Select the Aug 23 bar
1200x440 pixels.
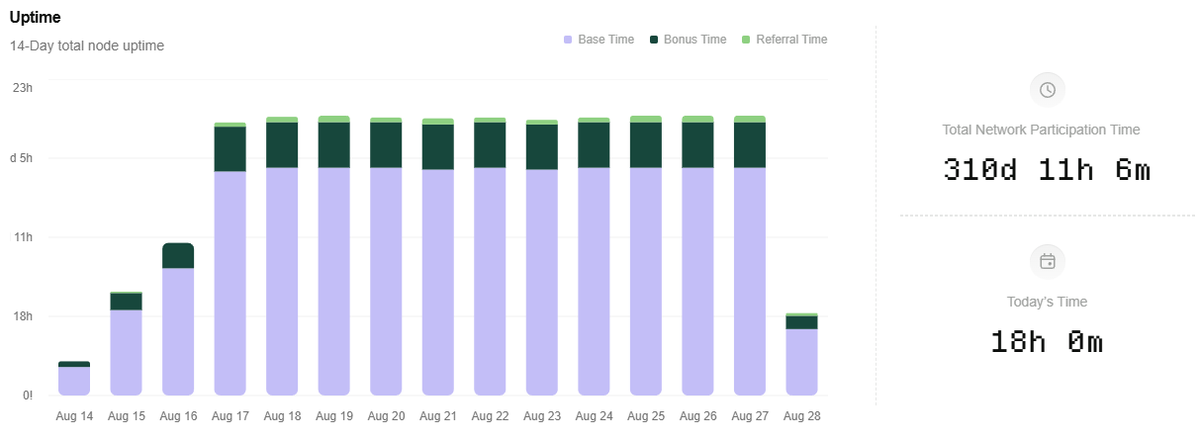(542, 257)
